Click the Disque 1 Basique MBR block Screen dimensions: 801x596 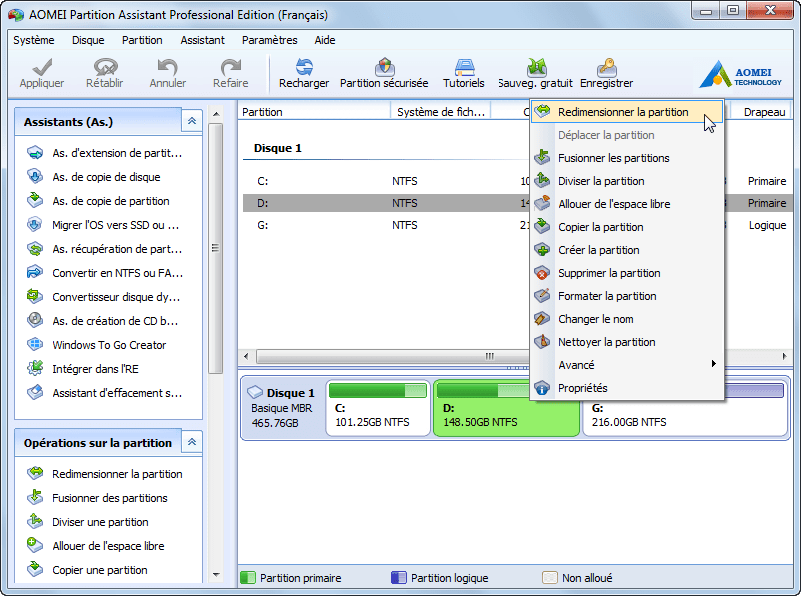282,408
